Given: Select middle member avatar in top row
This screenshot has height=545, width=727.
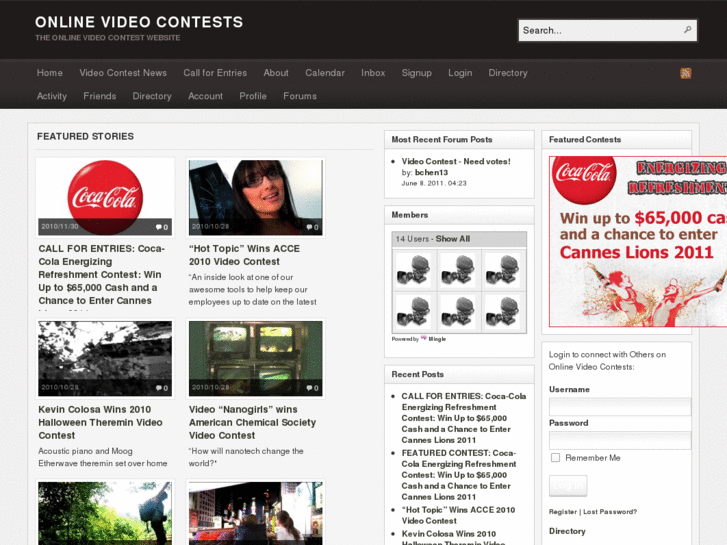Looking at the screenshot, I should [459, 269].
